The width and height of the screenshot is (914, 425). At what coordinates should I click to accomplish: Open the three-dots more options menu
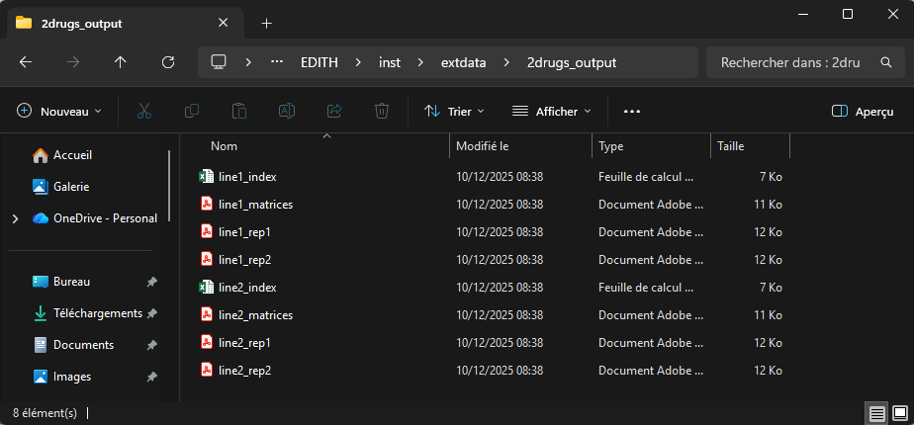[x=631, y=111]
